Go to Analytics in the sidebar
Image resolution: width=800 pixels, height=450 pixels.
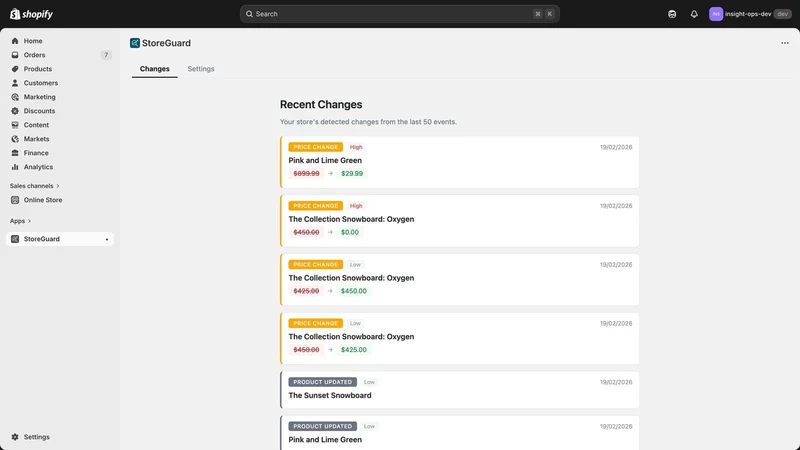[60, 167]
